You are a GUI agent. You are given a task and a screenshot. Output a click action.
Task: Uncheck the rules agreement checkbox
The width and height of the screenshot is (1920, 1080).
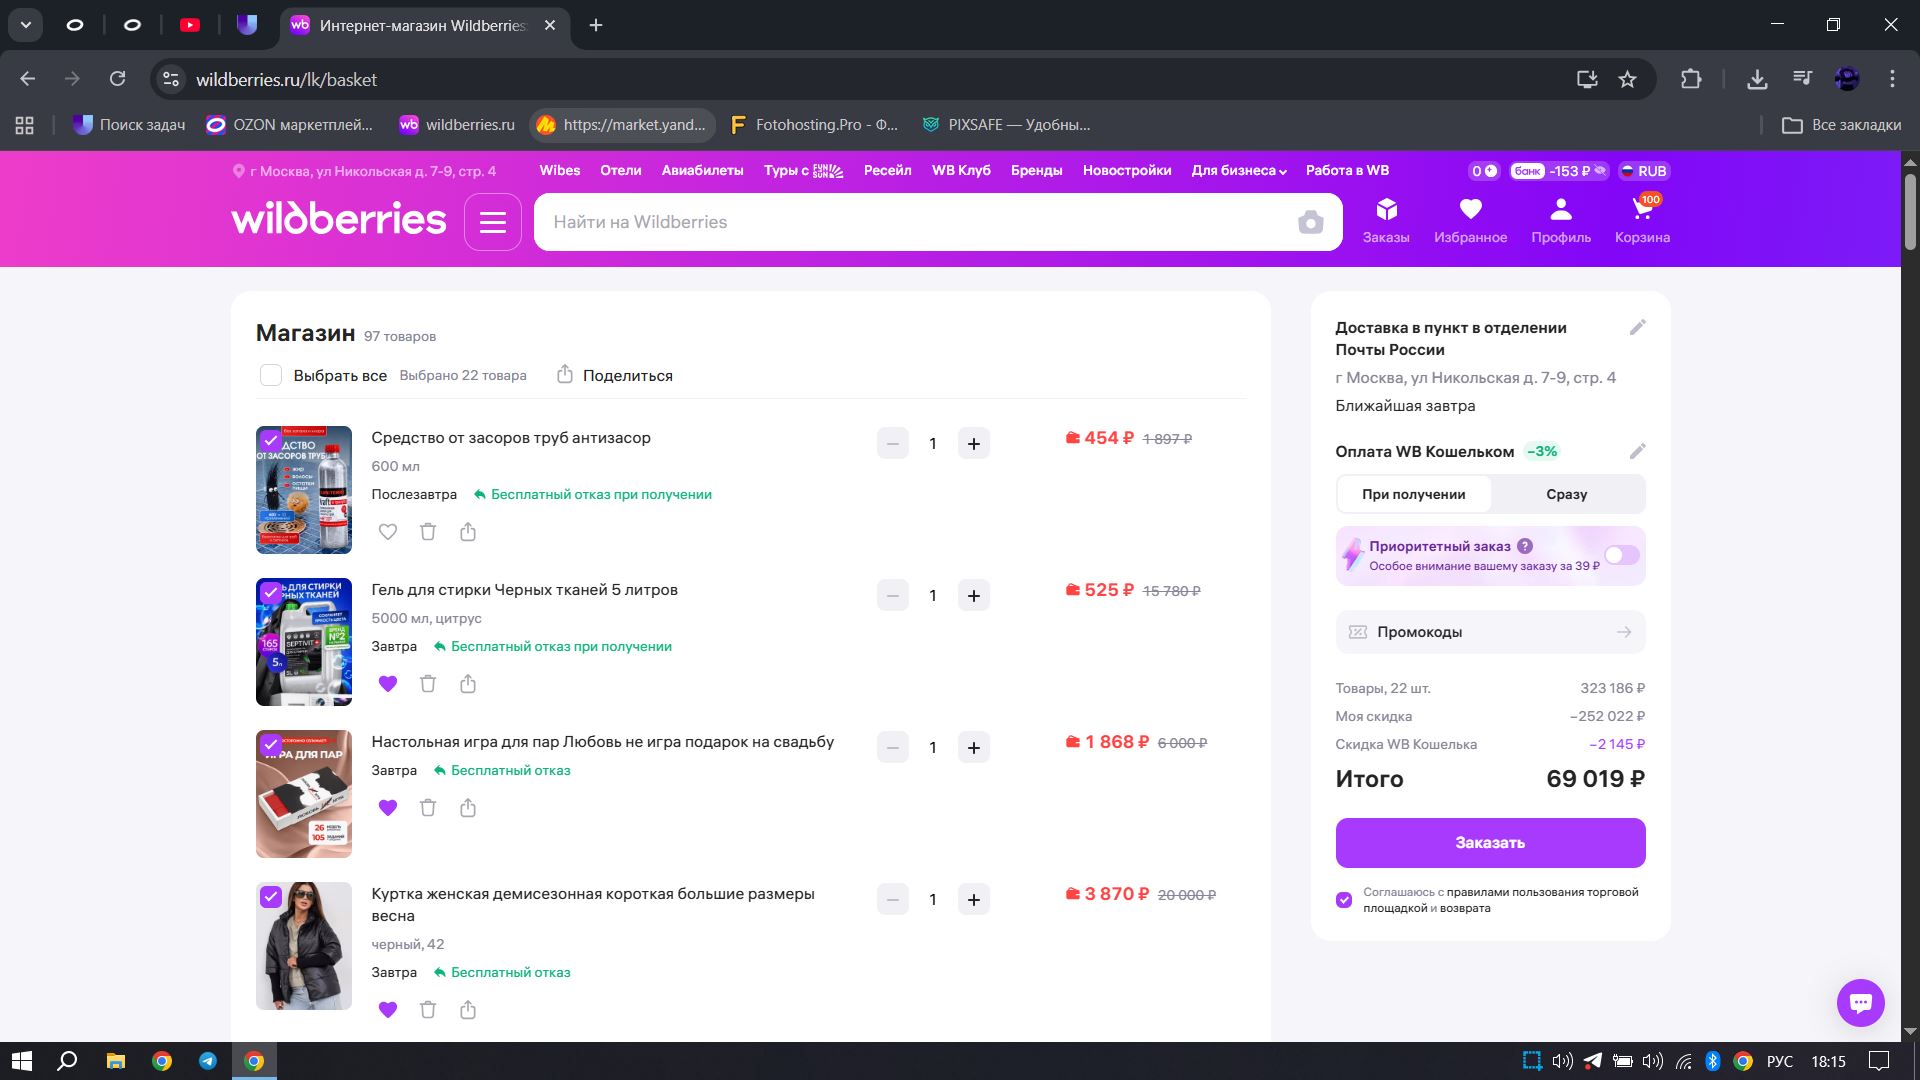click(1344, 900)
